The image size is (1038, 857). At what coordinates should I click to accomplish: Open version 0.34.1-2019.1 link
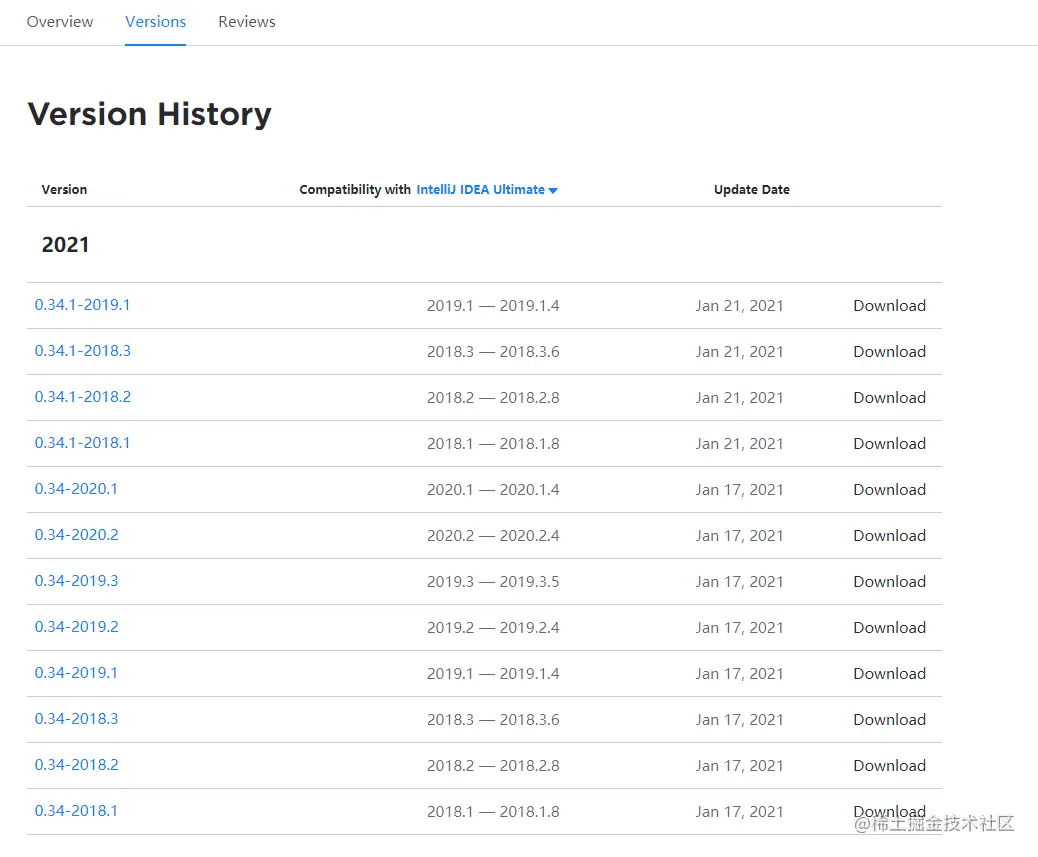(82, 305)
